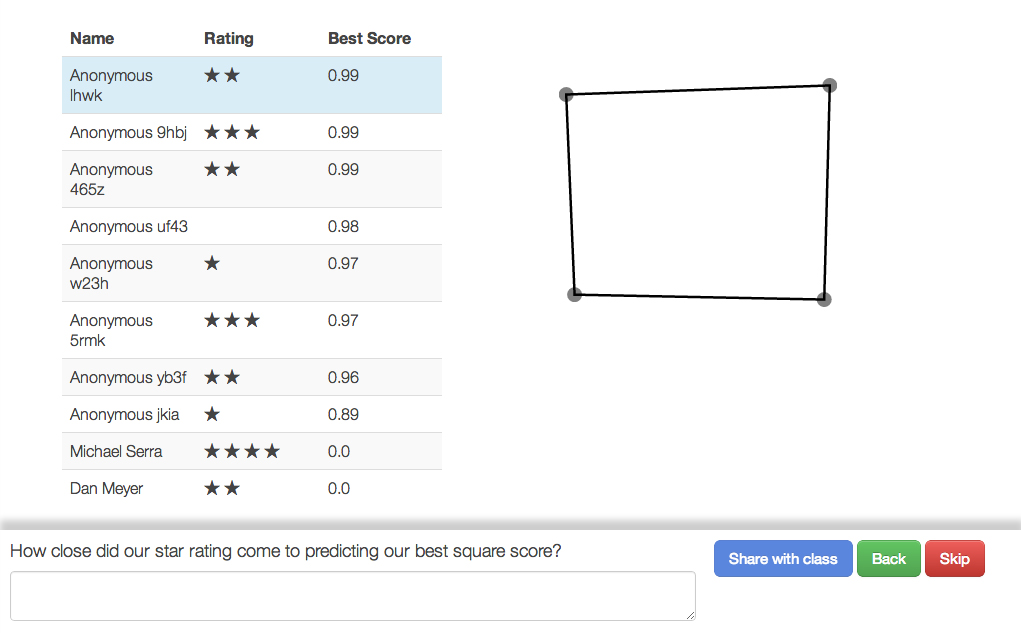1021x633 pixels.
Task: Select the bottom-left corner point of square
Action: [574, 294]
